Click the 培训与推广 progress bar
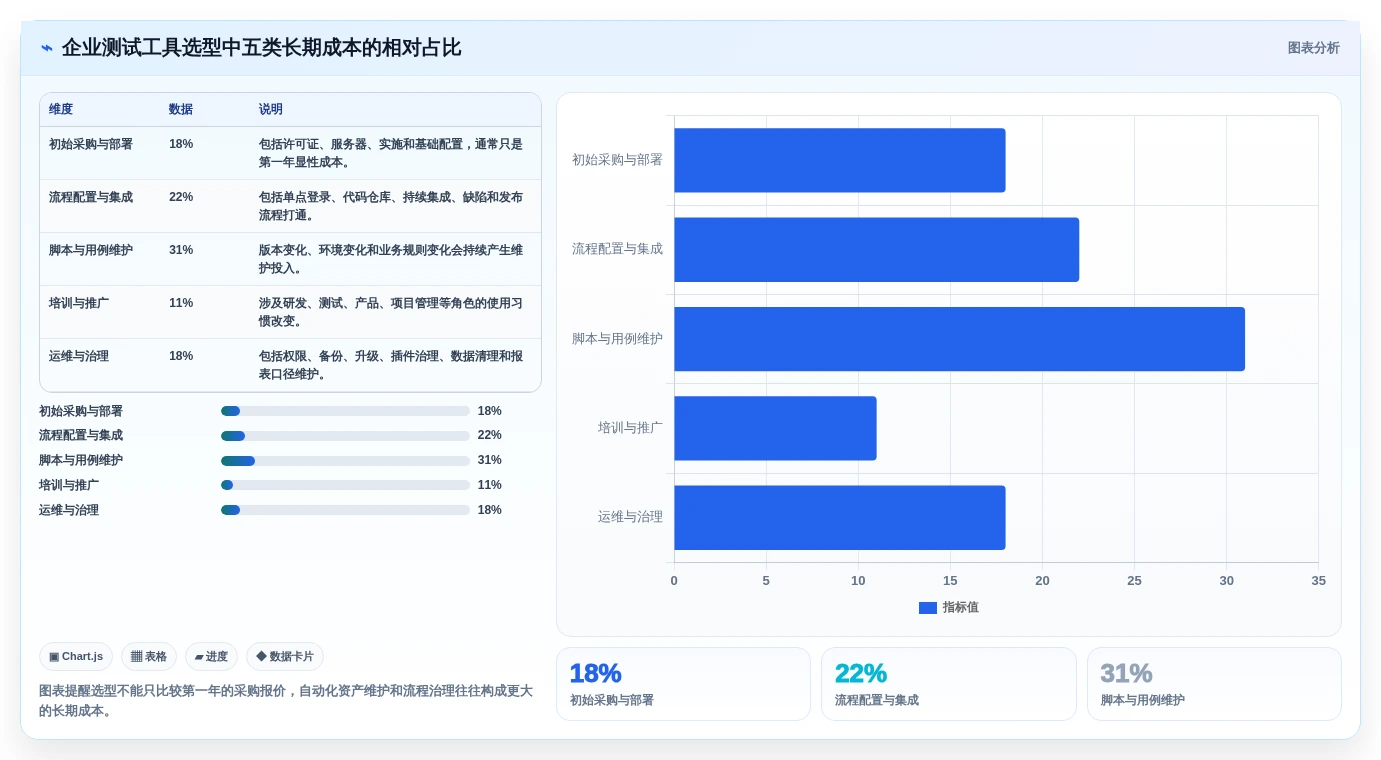The width and height of the screenshot is (1381, 760). point(345,485)
